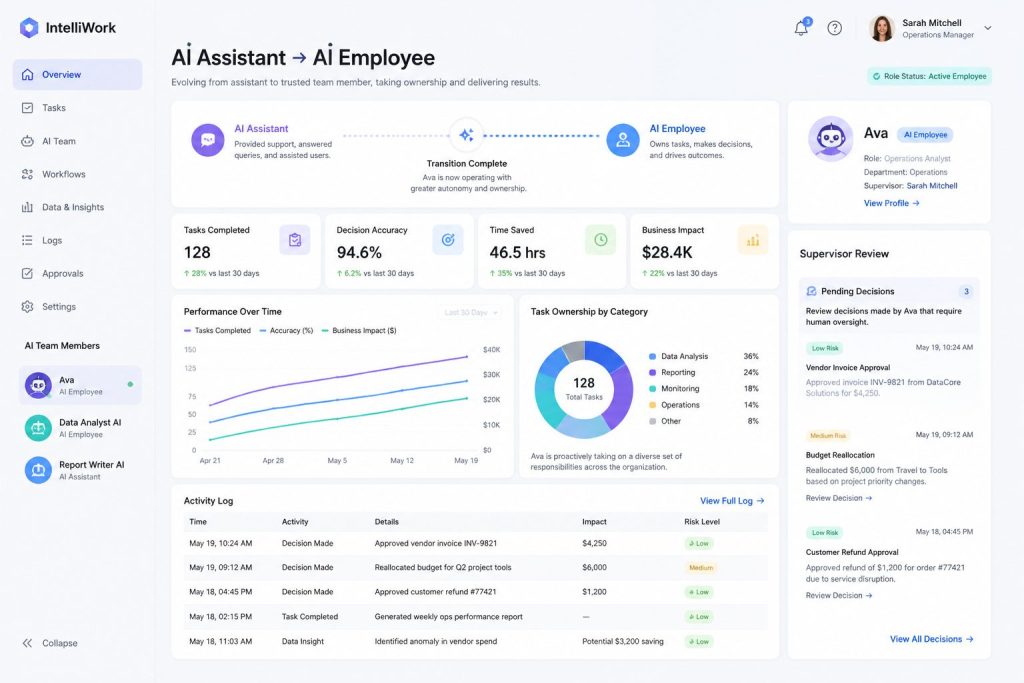
Task: Toggle Business Impact ($) legend entry
Action: pos(359,330)
